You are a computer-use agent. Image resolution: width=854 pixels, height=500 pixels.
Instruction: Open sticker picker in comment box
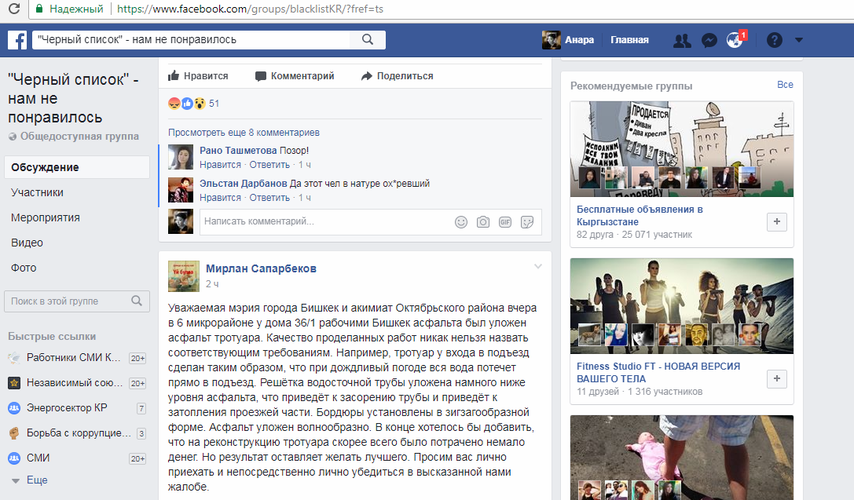527,222
